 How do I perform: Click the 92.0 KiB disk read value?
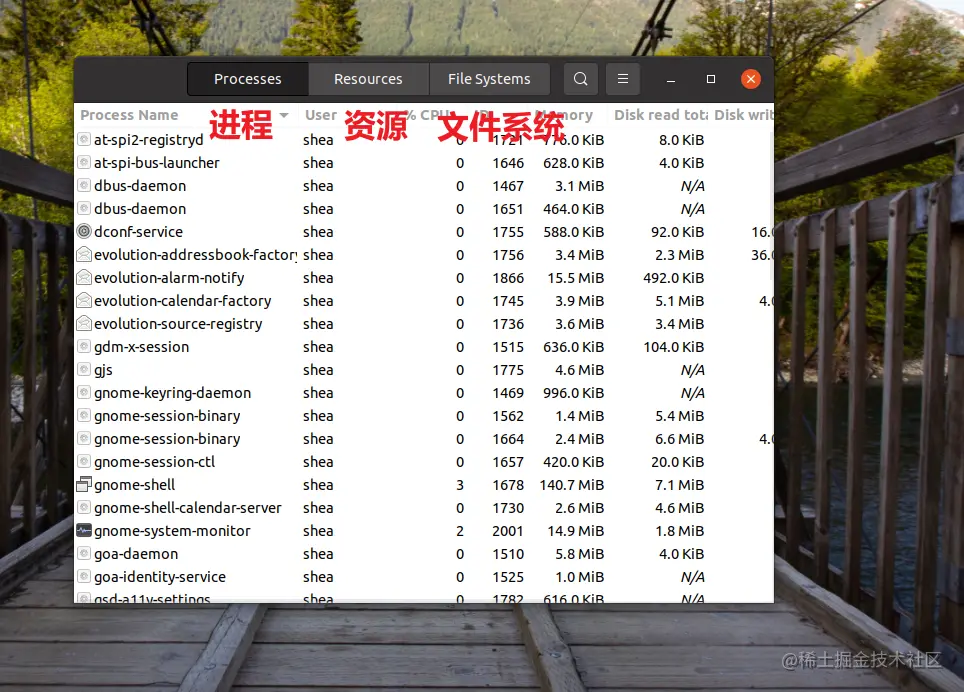678,232
